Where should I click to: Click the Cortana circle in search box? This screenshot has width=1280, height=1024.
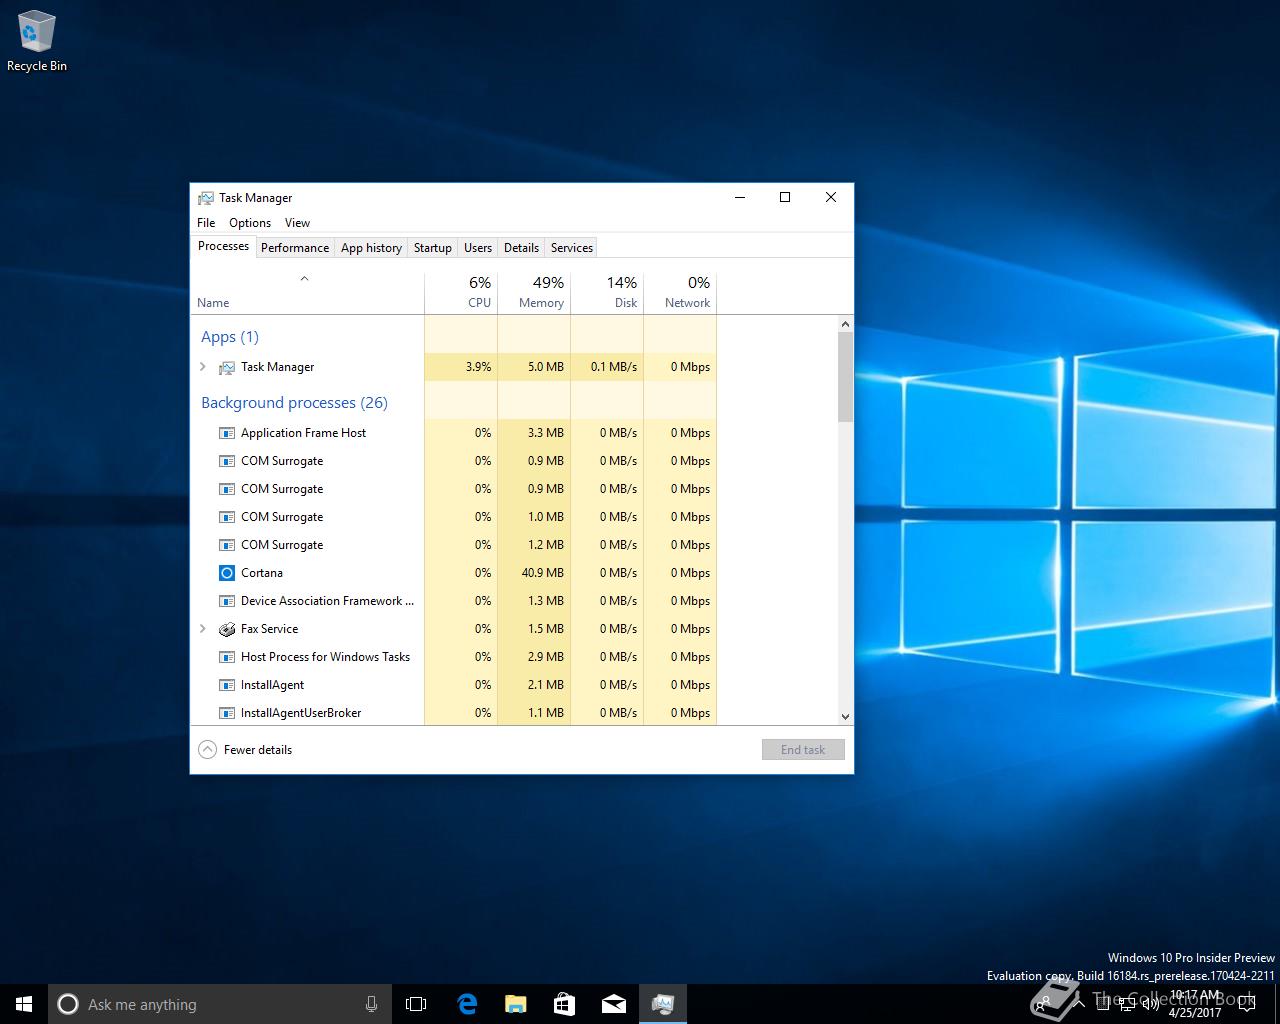(x=68, y=1004)
